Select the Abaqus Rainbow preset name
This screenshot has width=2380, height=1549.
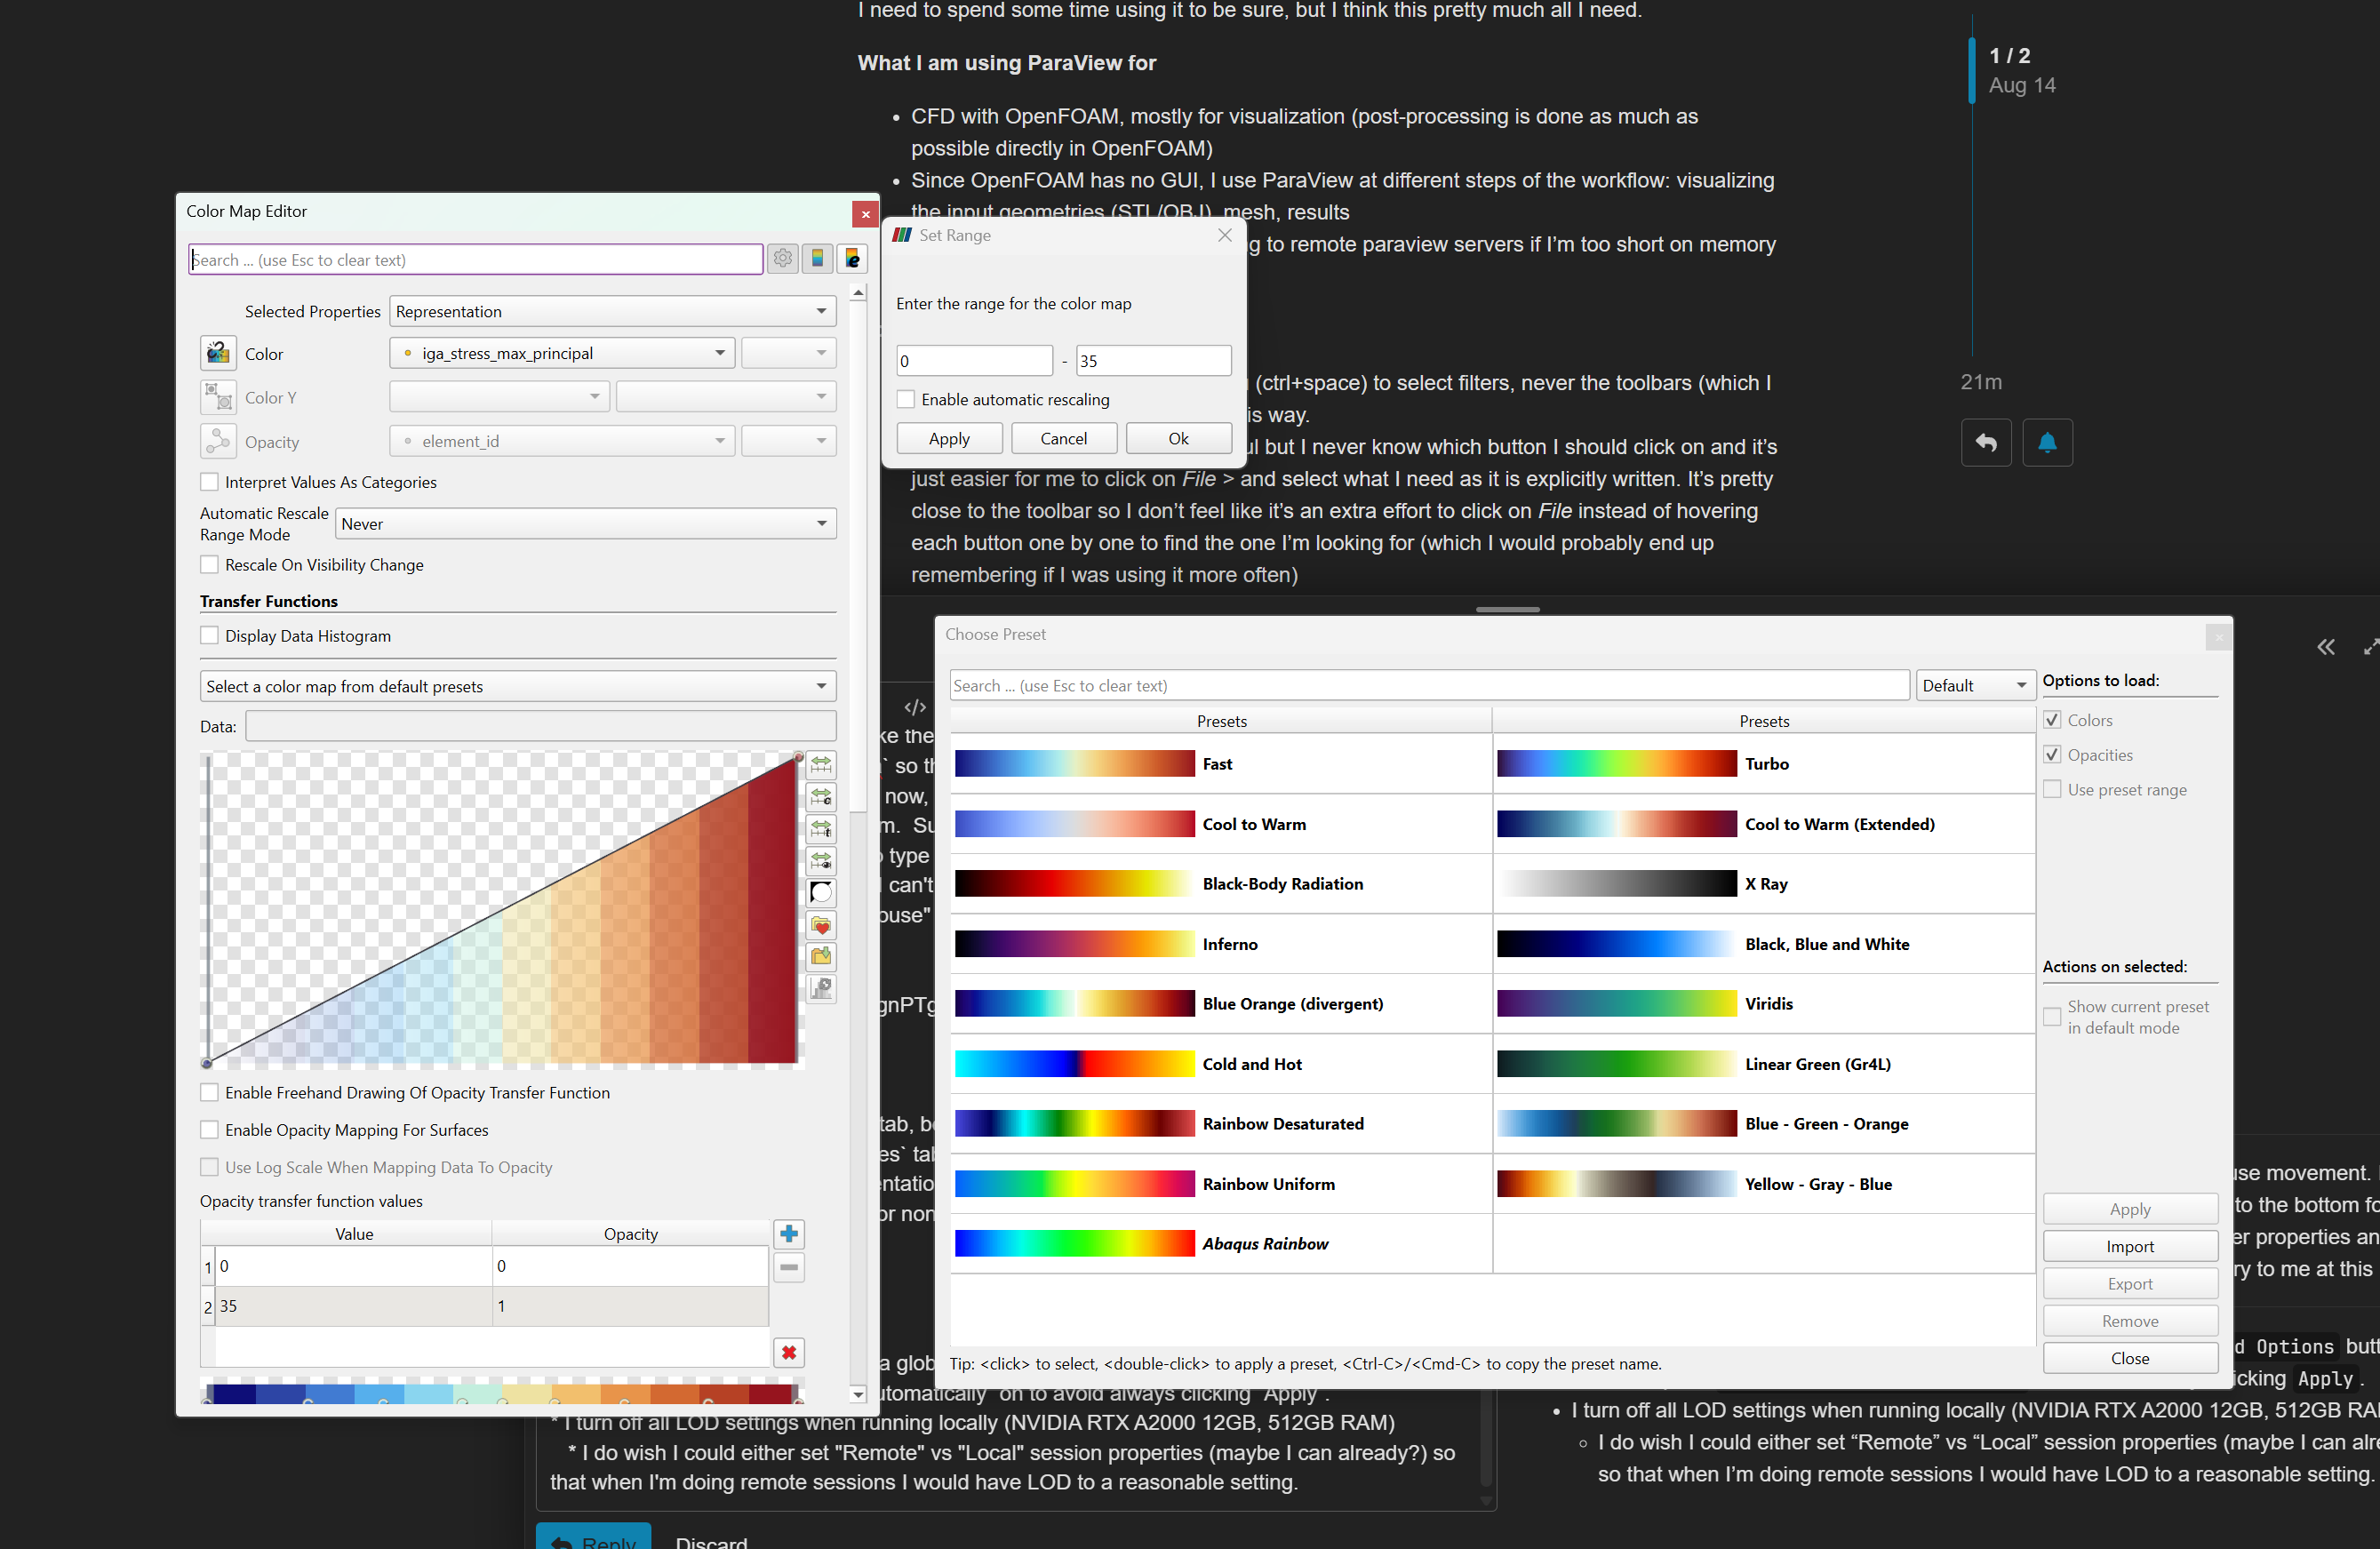pos(1265,1243)
